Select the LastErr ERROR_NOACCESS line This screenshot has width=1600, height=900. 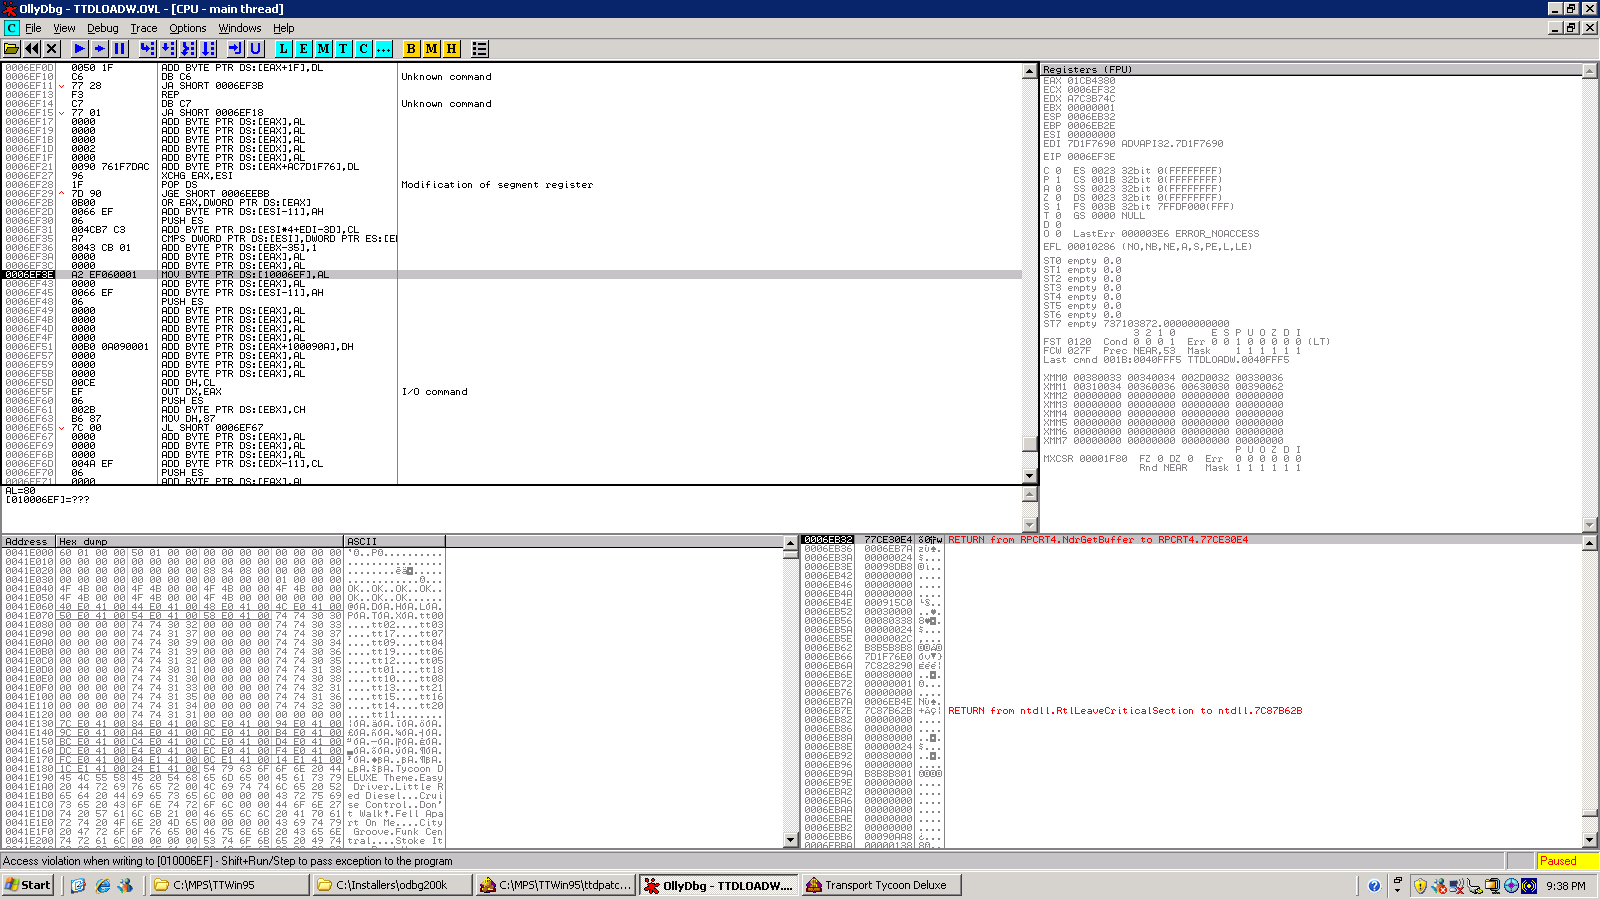pos(1166,234)
